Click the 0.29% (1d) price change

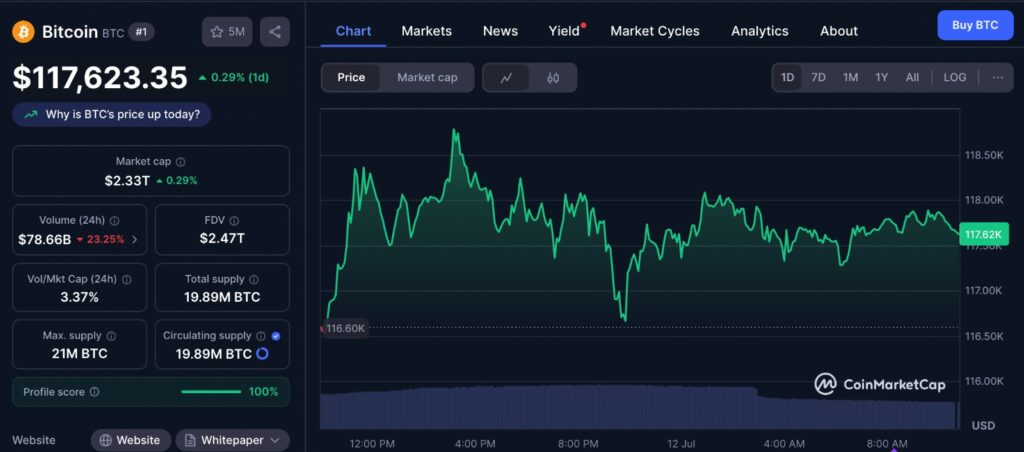tap(234, 78)
